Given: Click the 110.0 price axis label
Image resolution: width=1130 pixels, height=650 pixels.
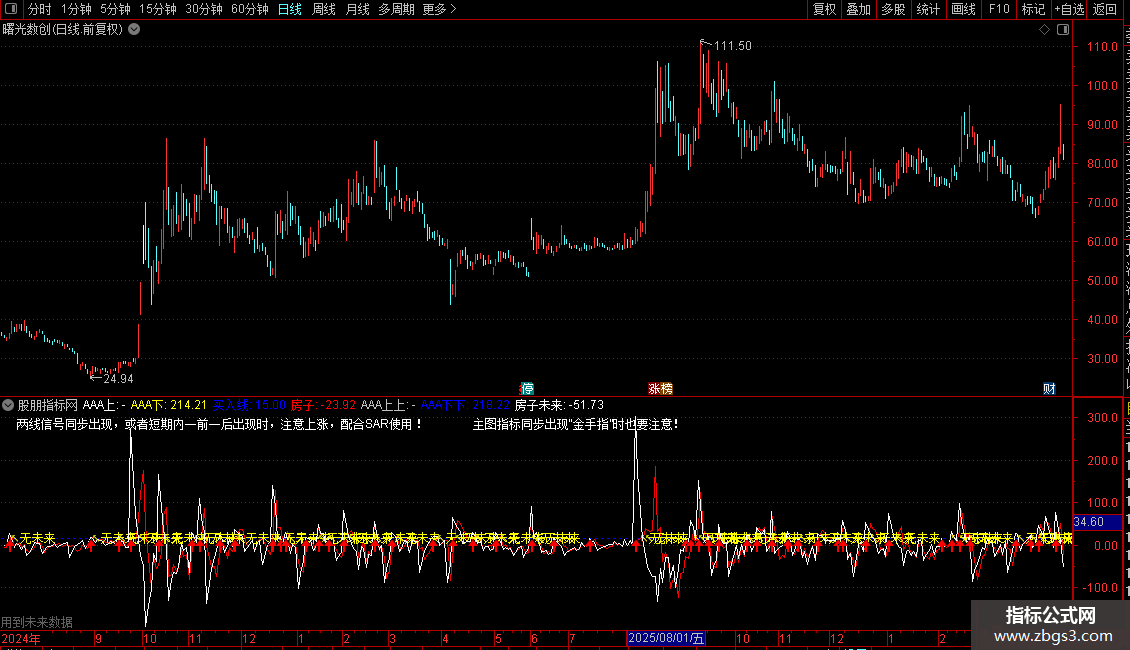Looking at the screenshot, I should (x=1103, y=46).
